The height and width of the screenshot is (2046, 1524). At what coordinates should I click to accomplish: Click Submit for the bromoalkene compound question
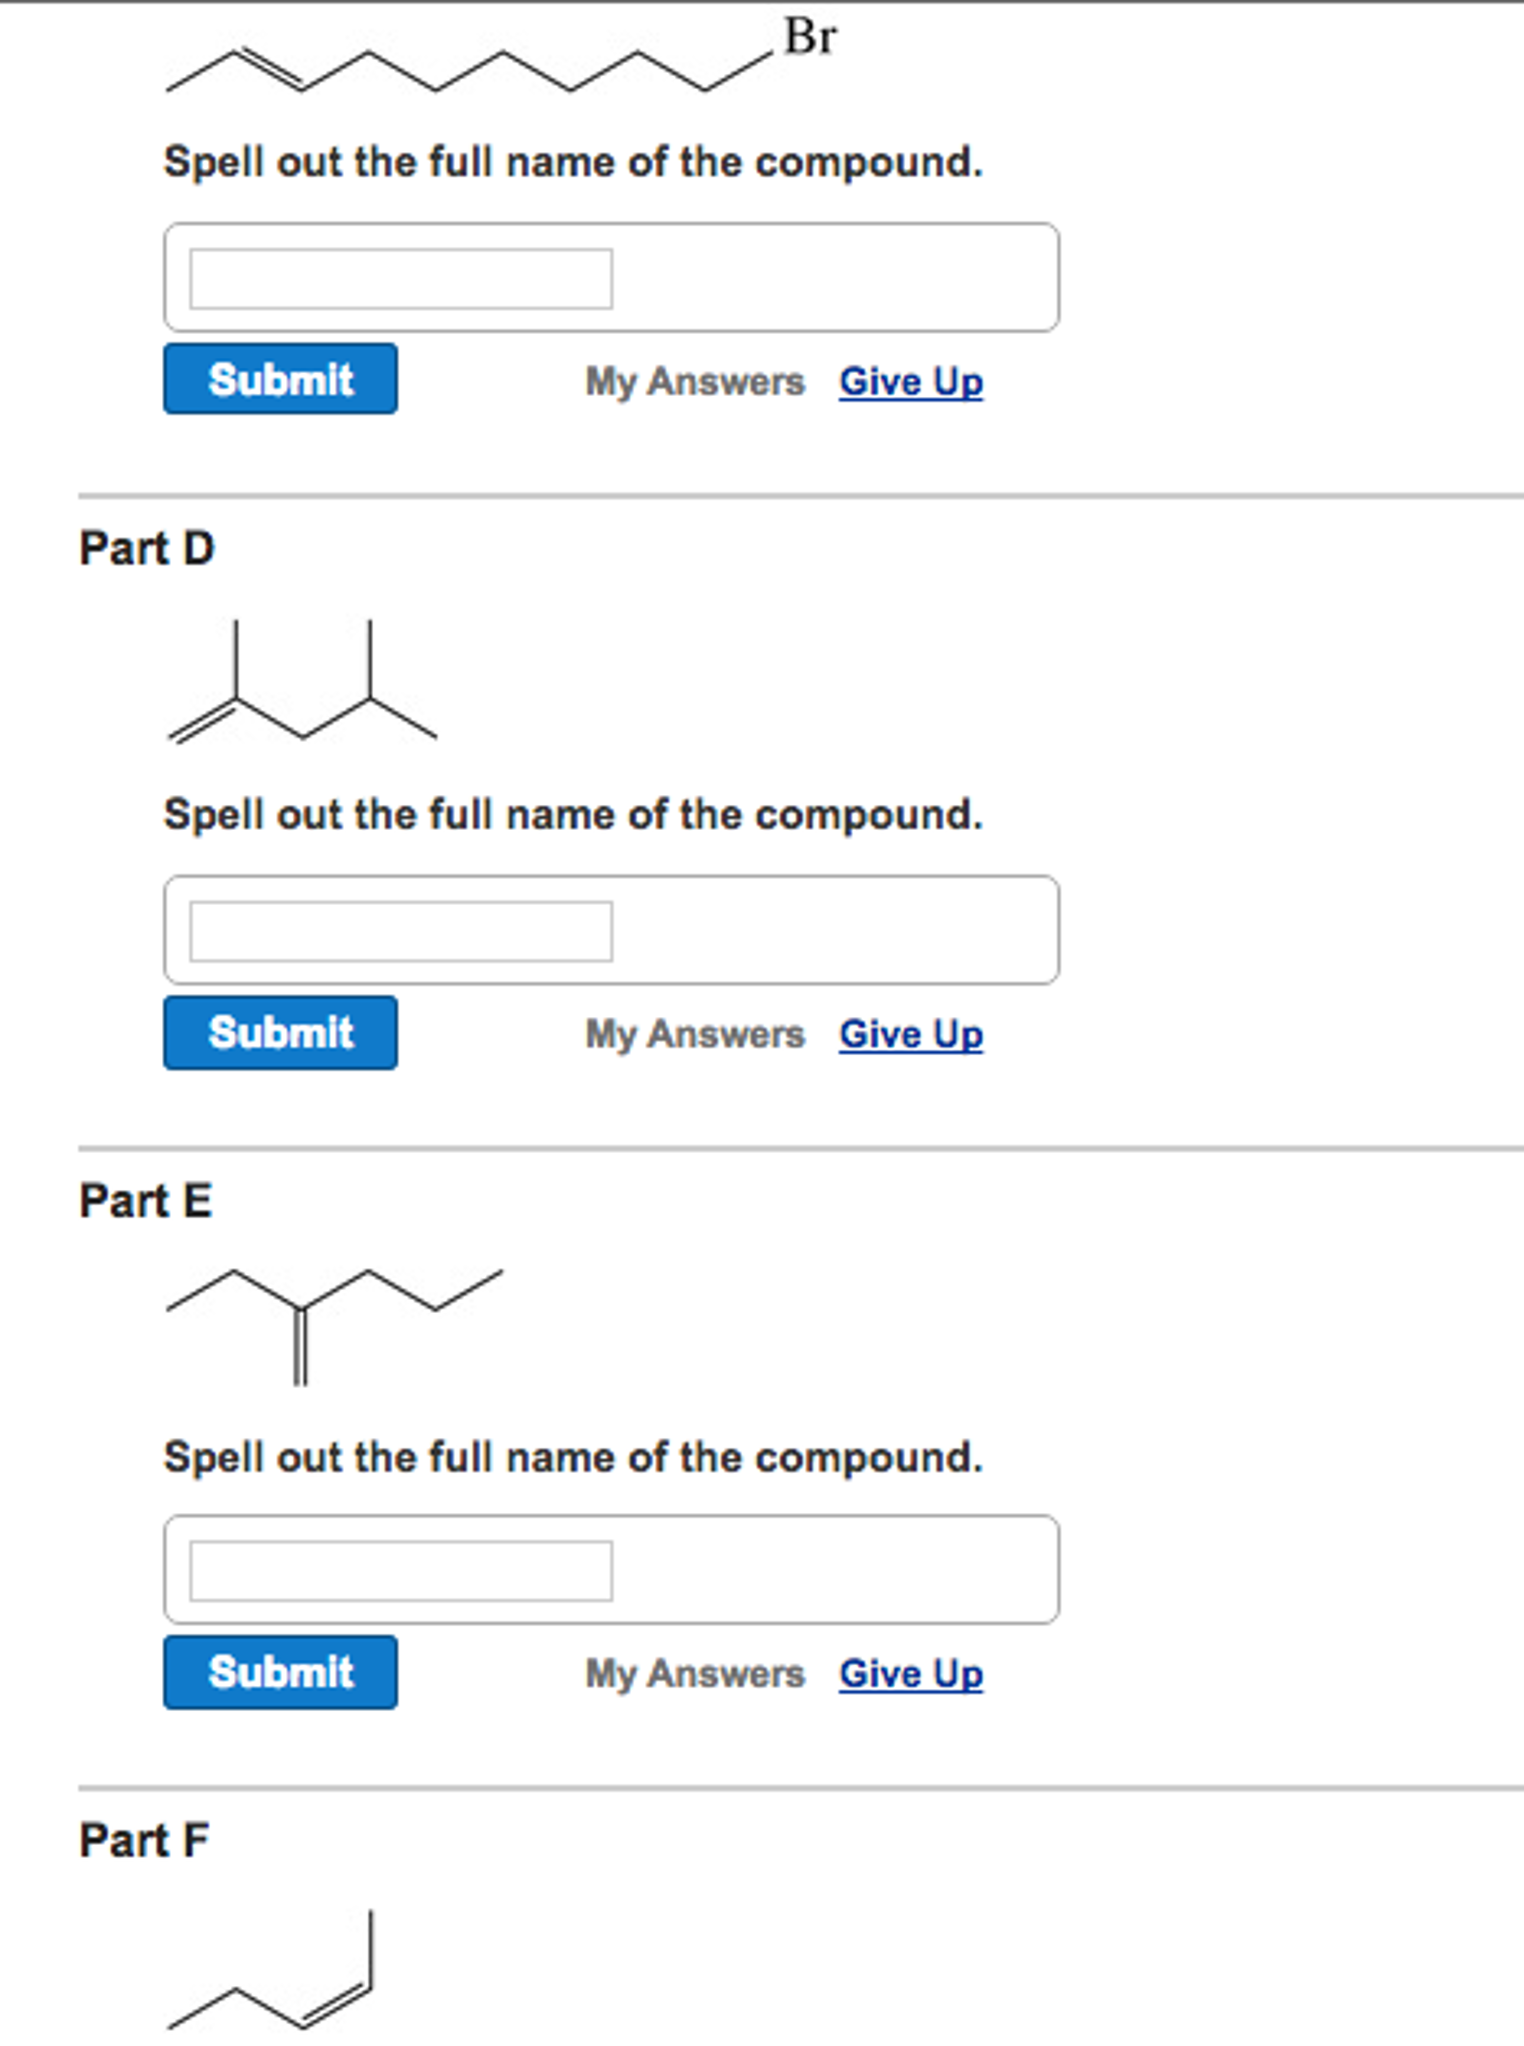click(x=279, y=379)
